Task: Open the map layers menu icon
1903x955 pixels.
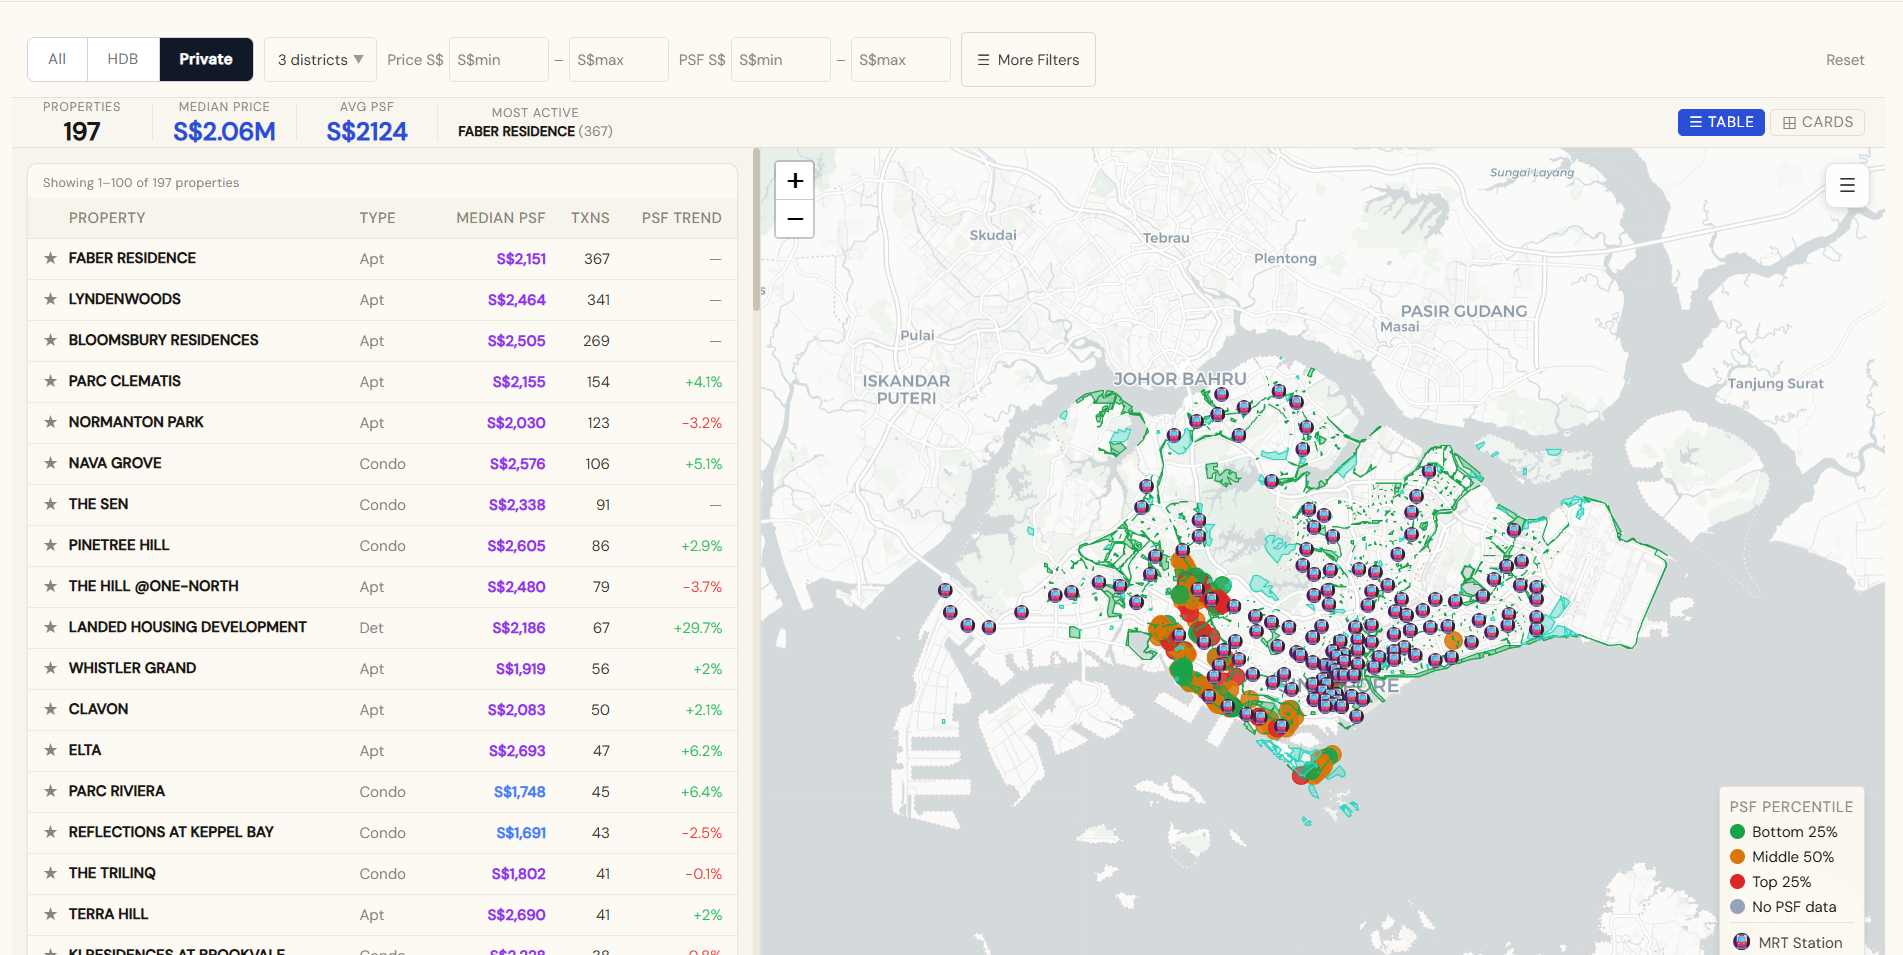Action: tap(1847, 186)
